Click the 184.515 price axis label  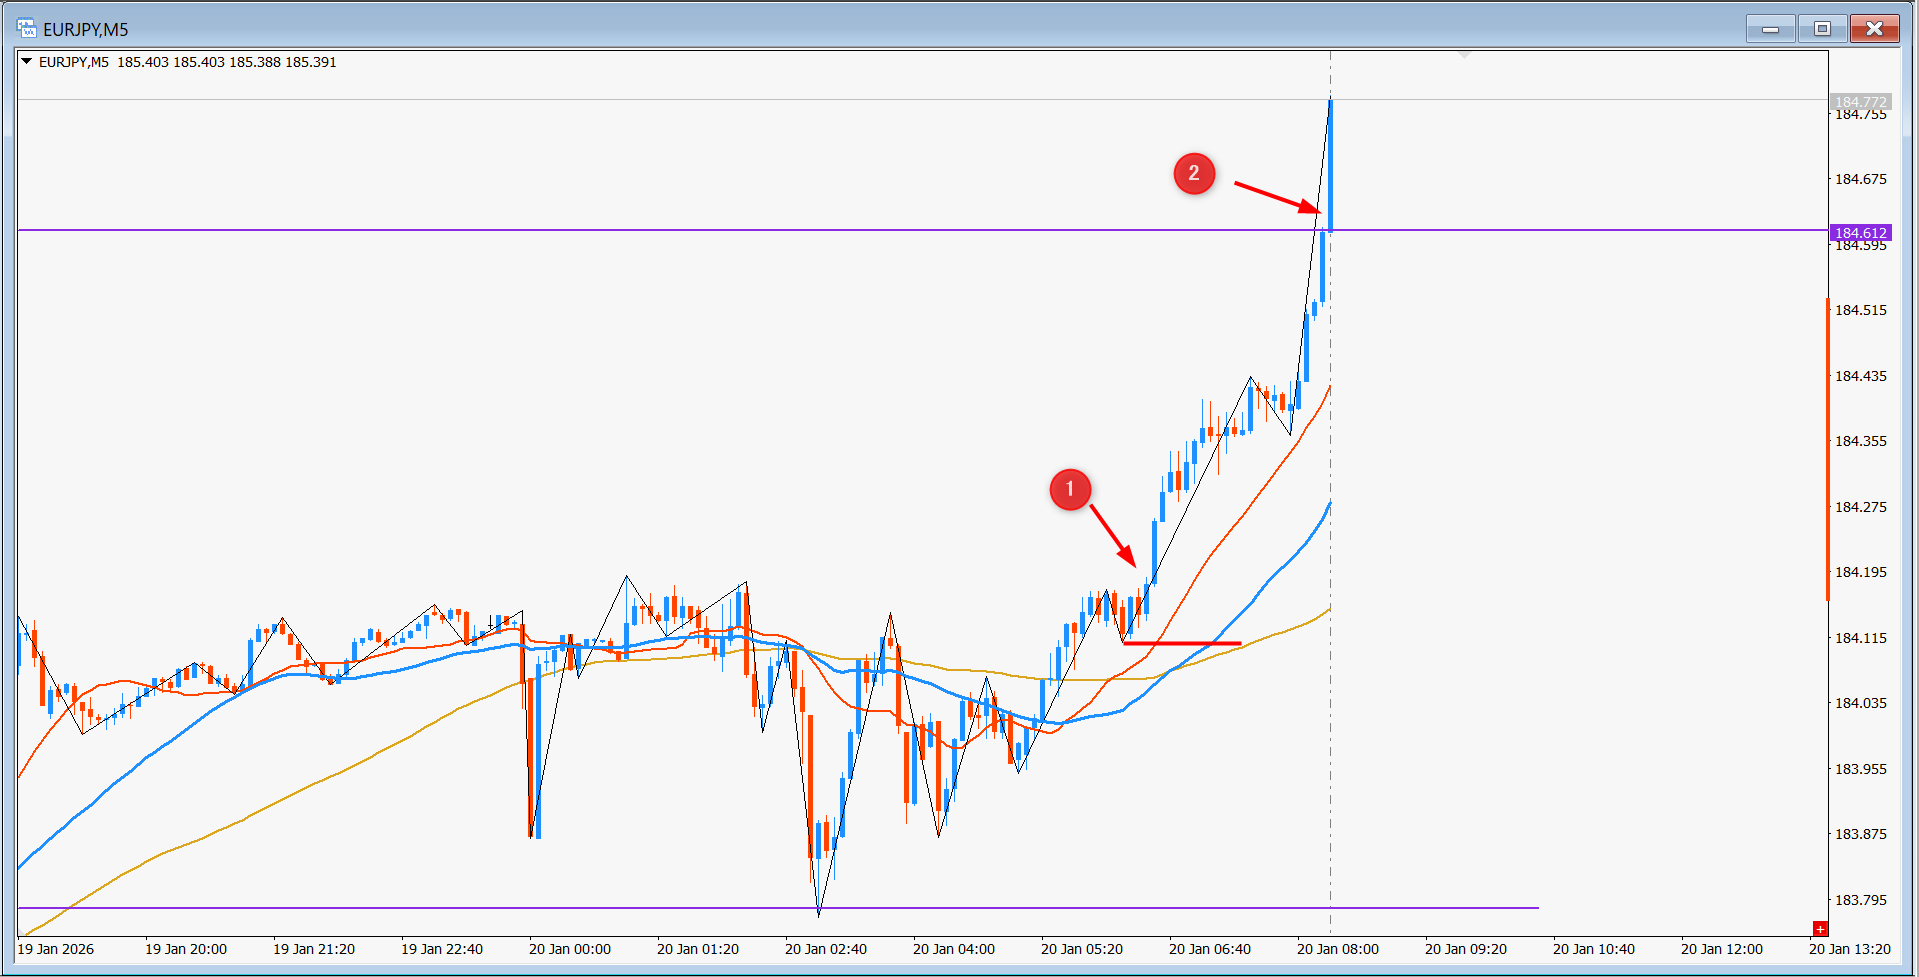click(1861, 310)
